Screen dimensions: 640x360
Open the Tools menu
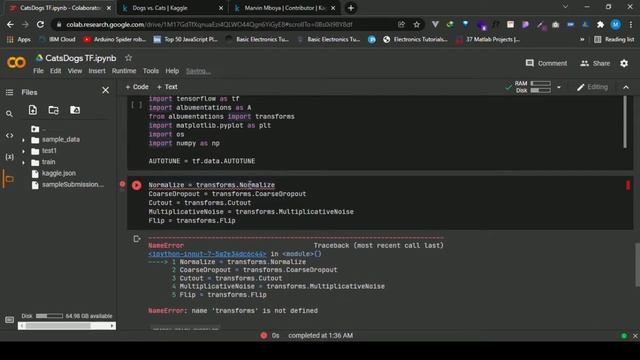click(151, 71)
